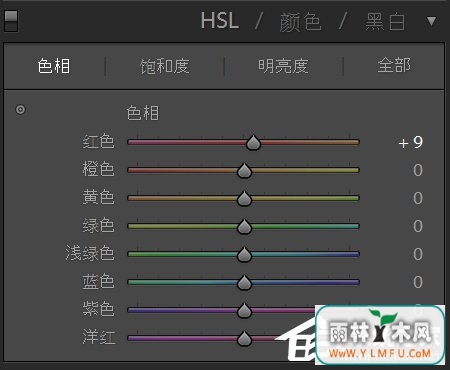Click the 蓝色 hue slider handle
Screen dimensions: 450x370
pos(244,283)
